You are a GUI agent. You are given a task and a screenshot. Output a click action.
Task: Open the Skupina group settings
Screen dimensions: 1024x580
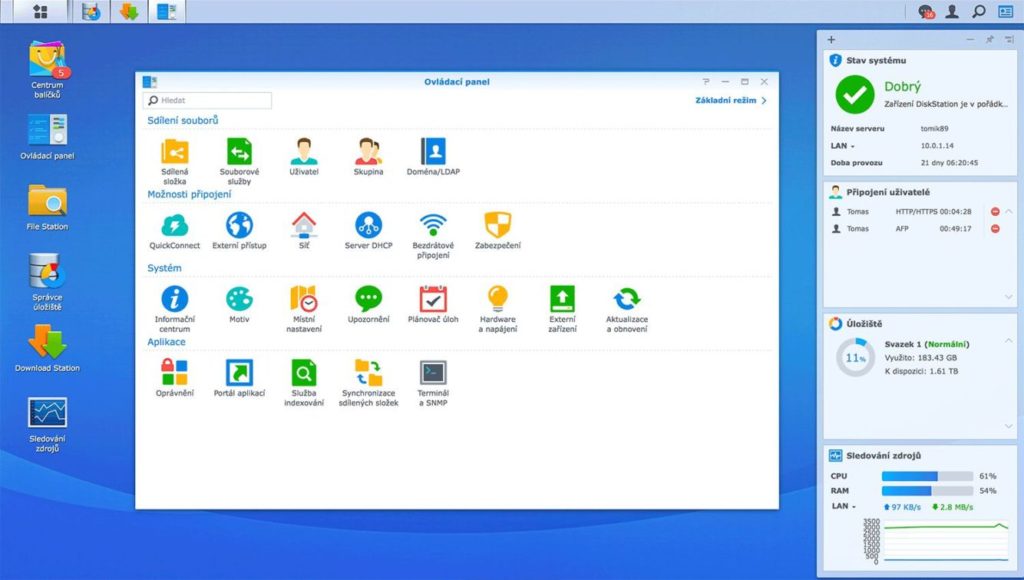[368, 157]
